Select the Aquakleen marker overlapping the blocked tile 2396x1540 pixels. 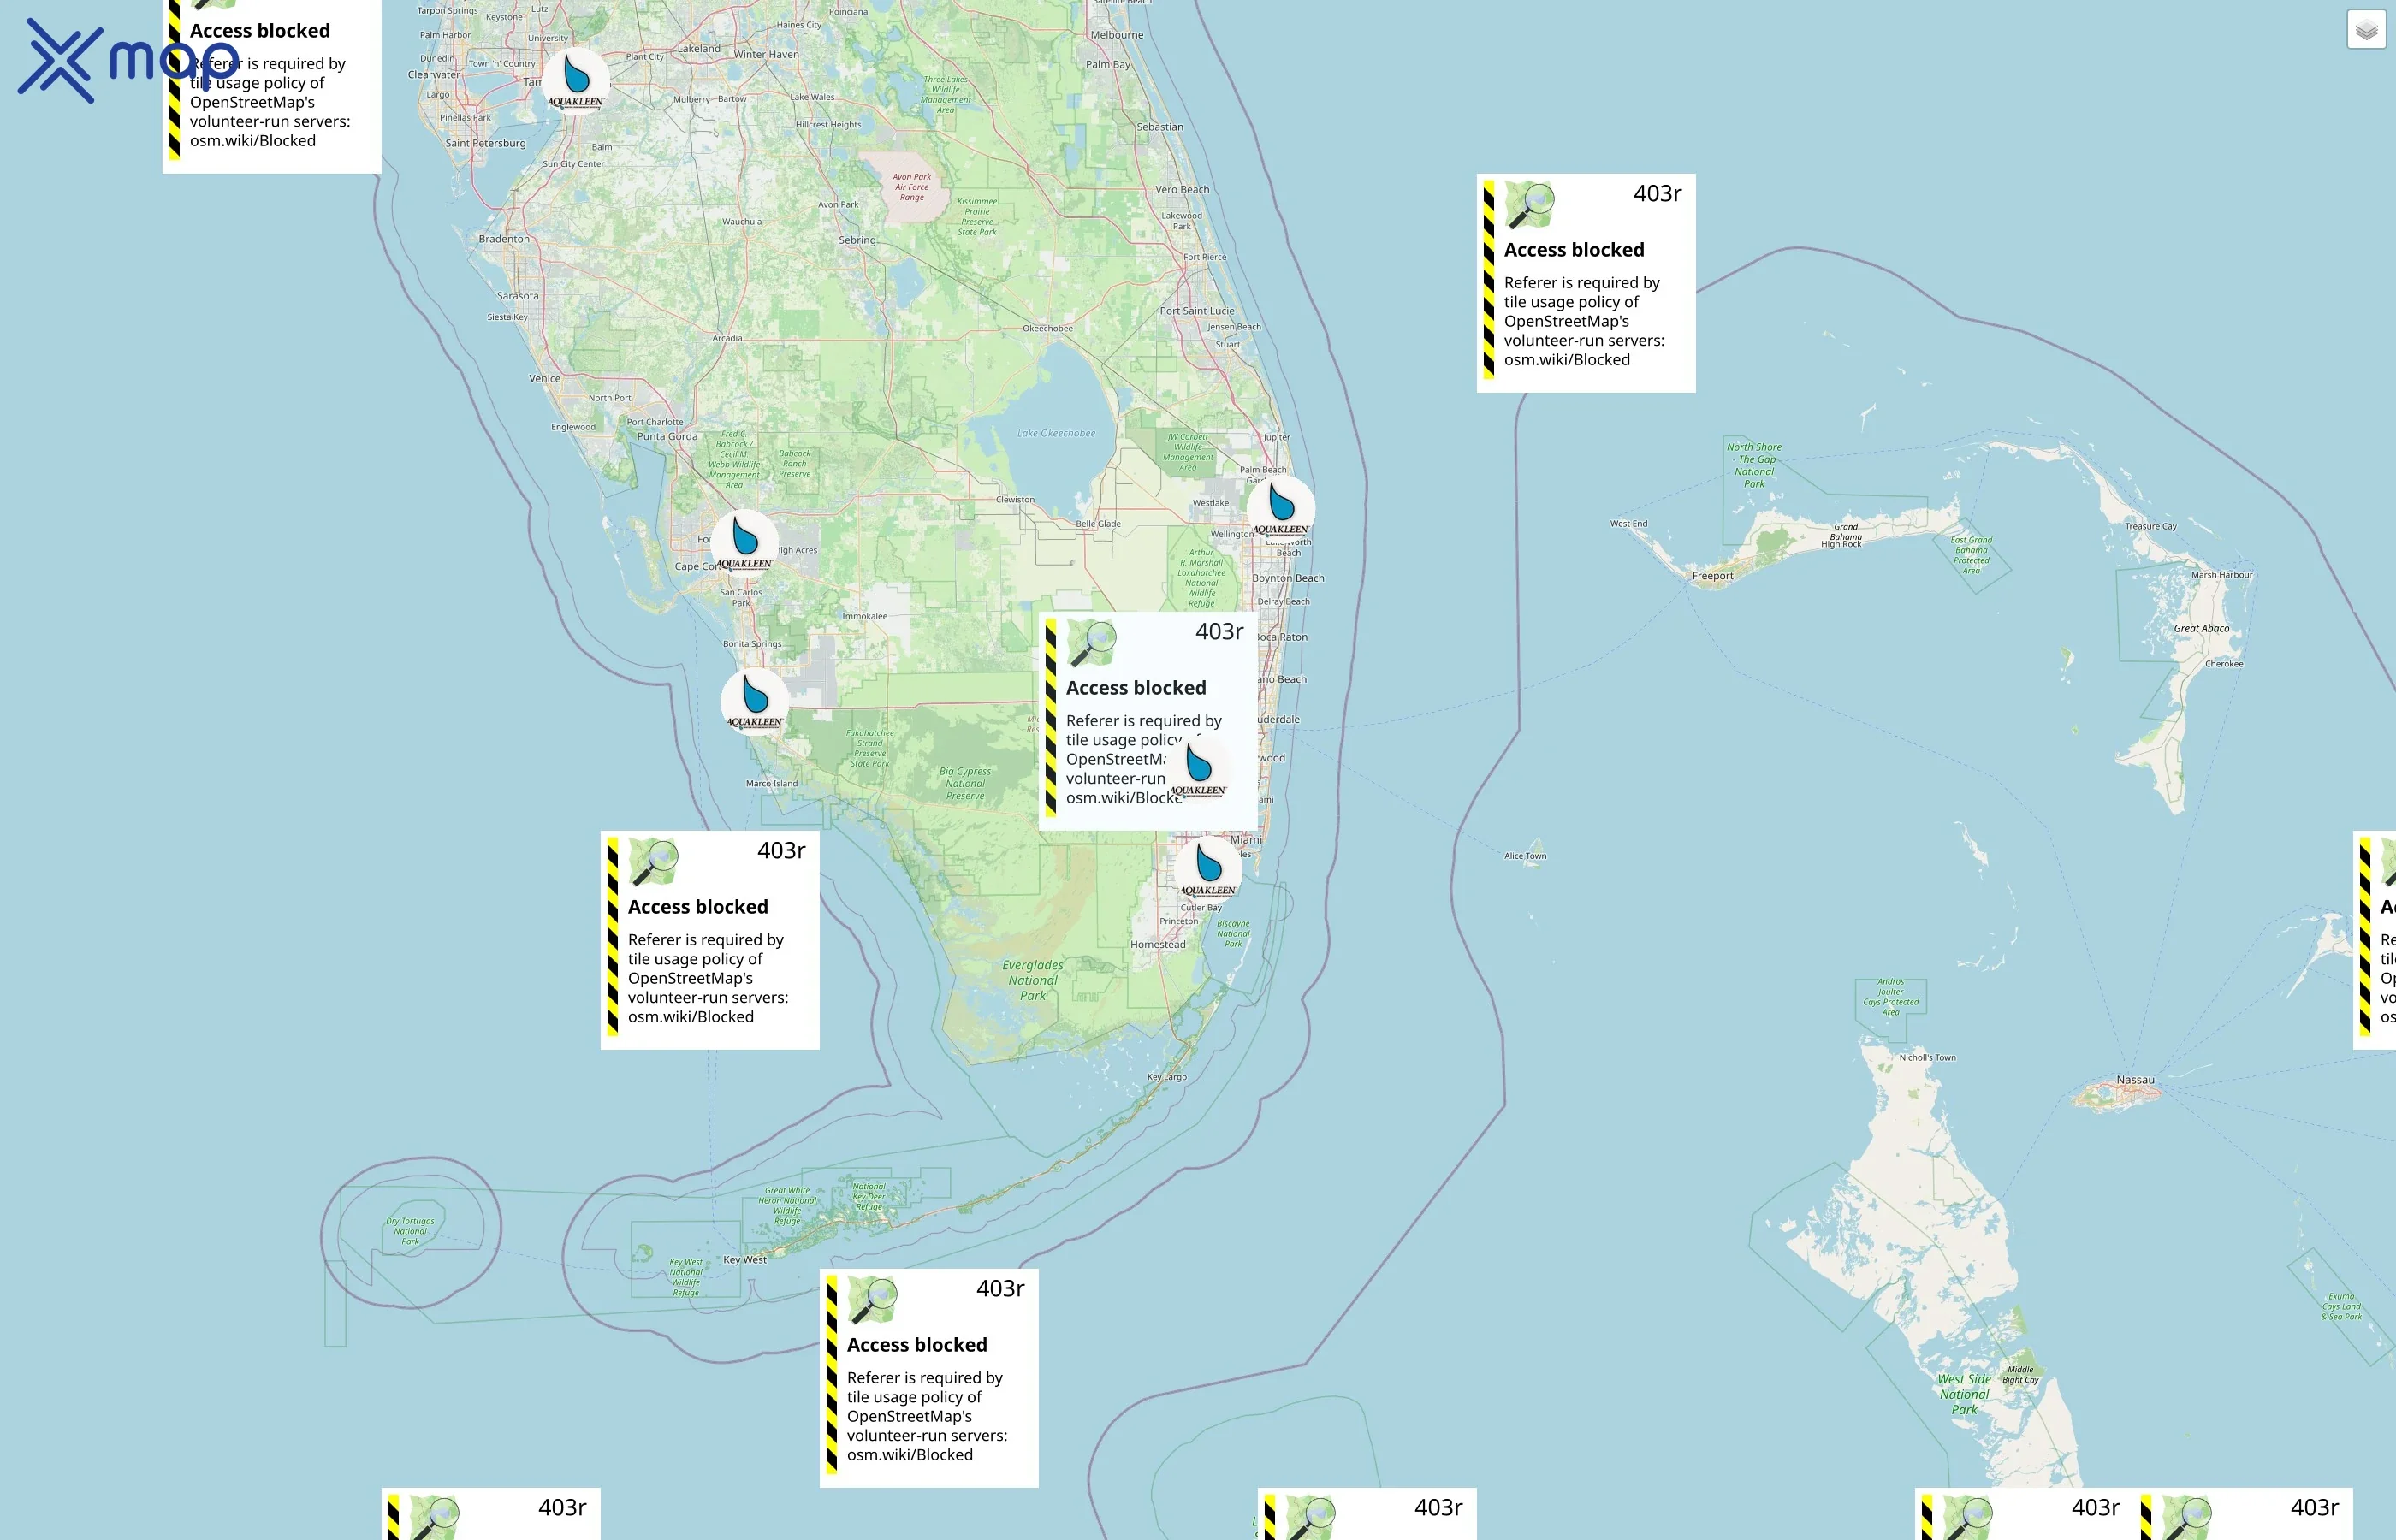click(1198, 769)
